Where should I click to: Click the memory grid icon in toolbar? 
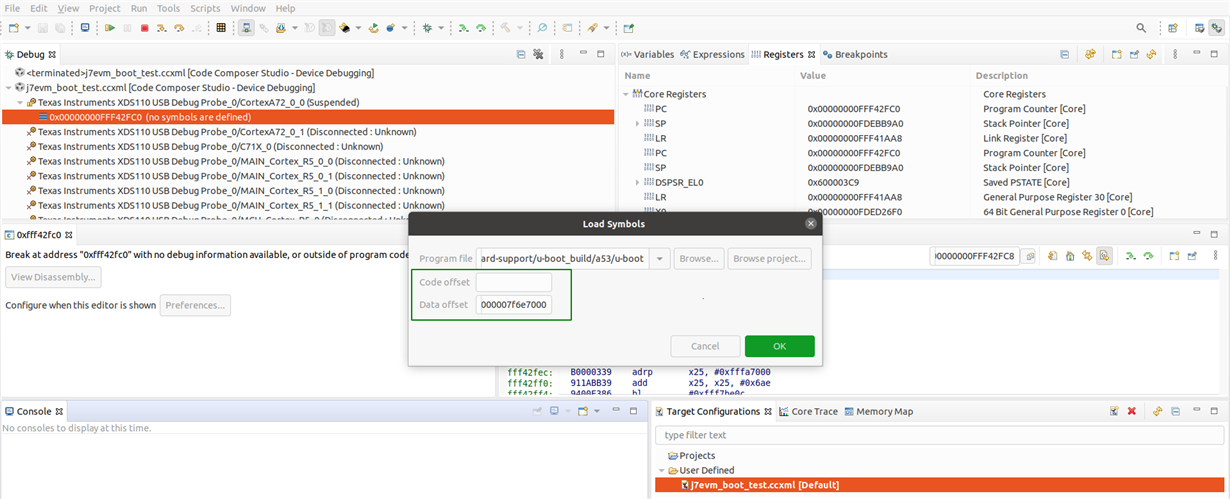pyautogui.click(x=221, y=28)
